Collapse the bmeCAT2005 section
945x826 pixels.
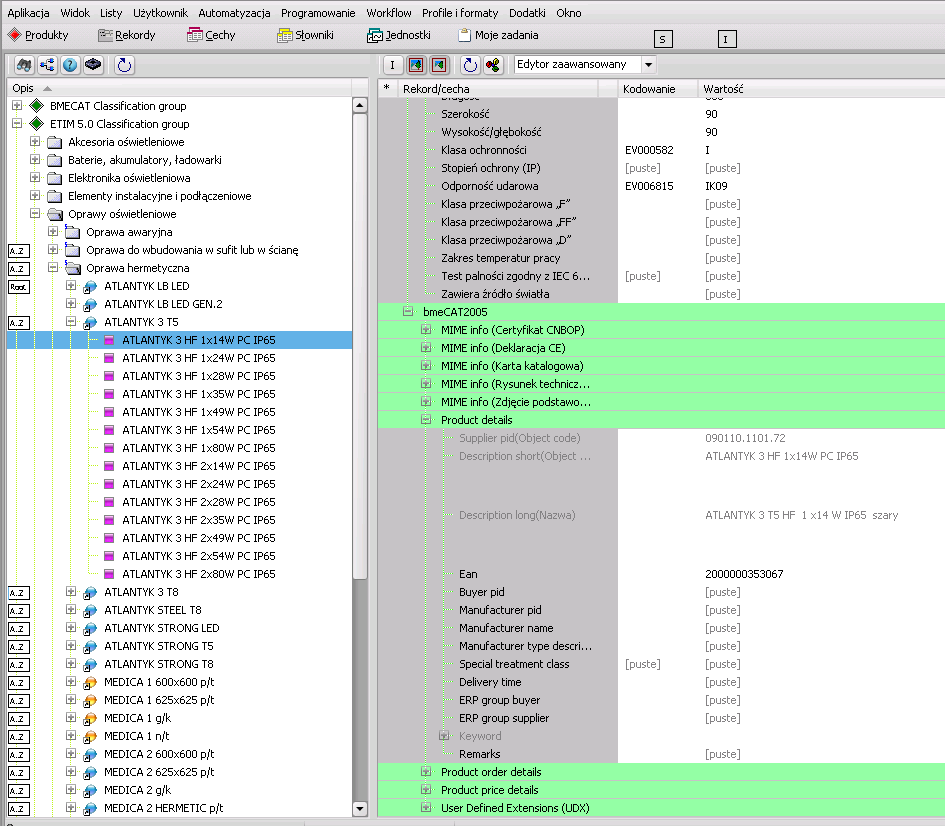[x=408, y=311]
